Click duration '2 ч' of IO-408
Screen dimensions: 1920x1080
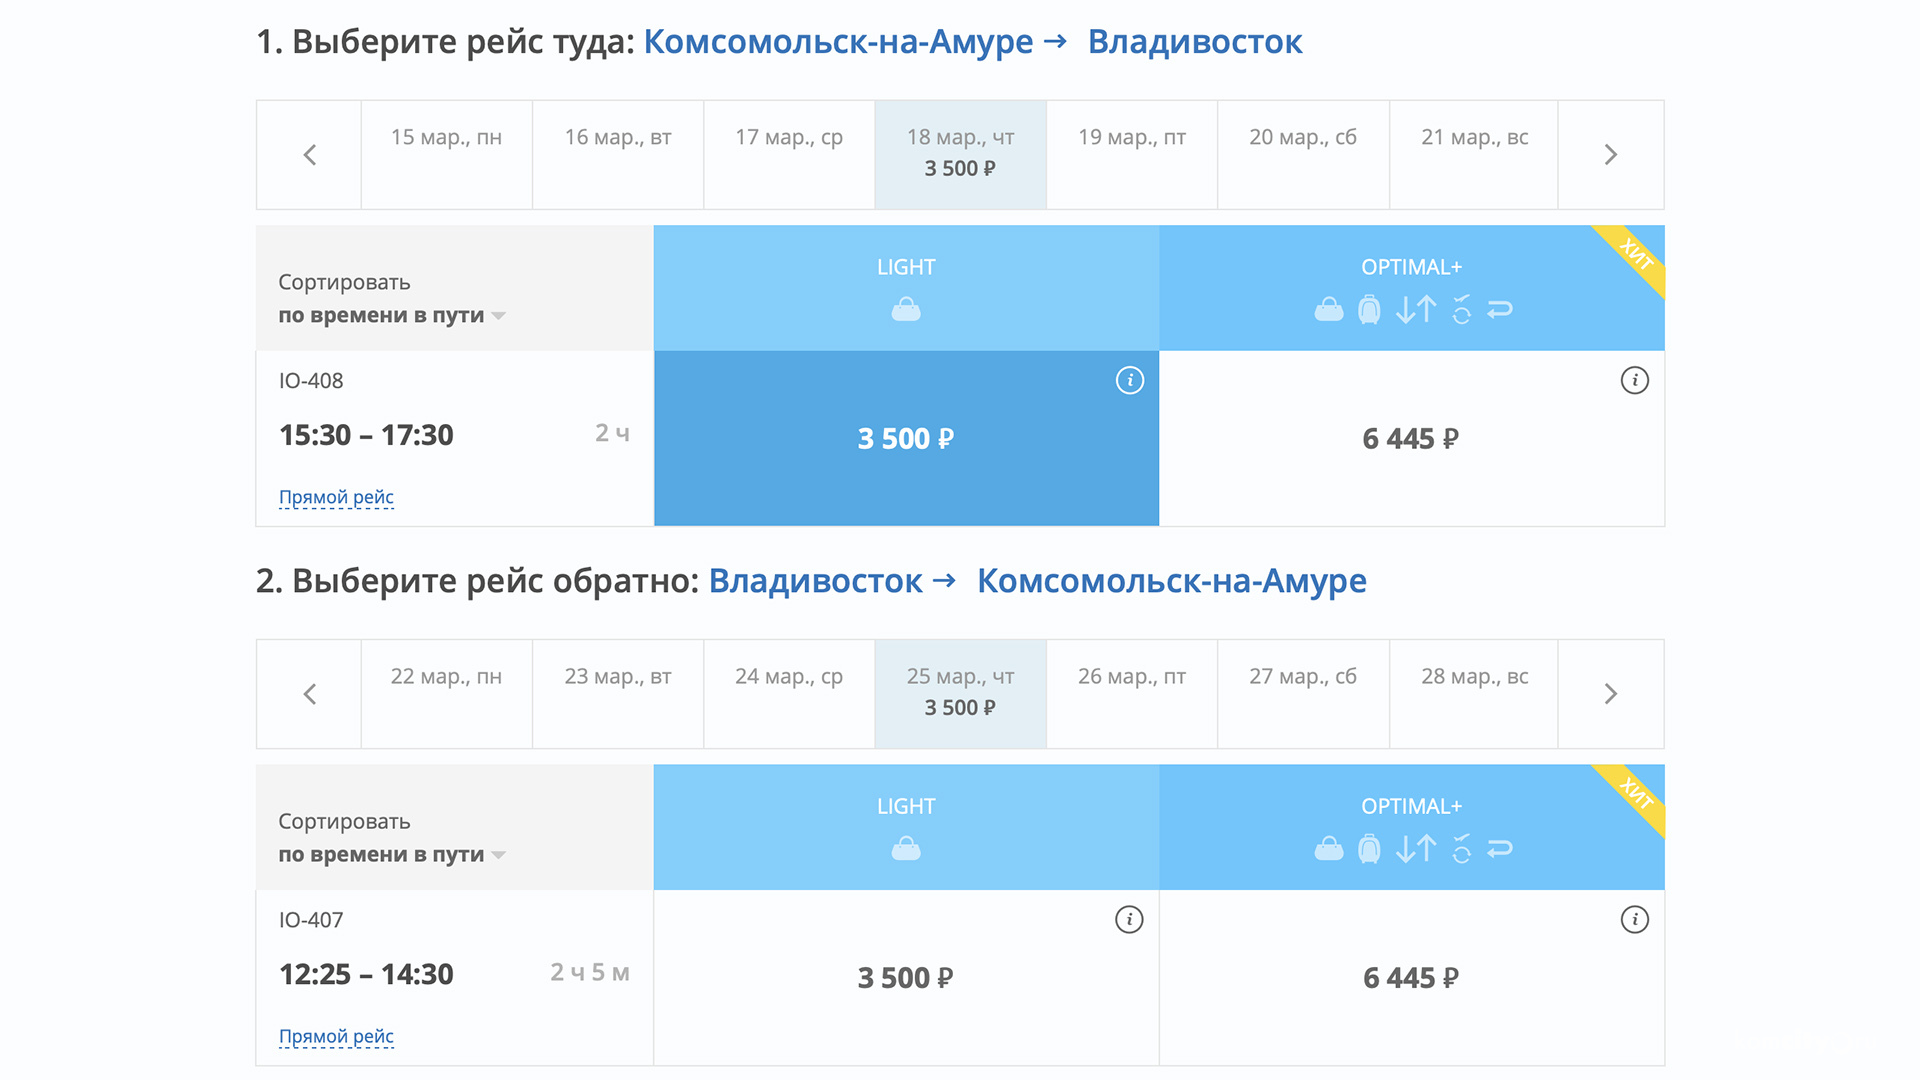point(612,433)
